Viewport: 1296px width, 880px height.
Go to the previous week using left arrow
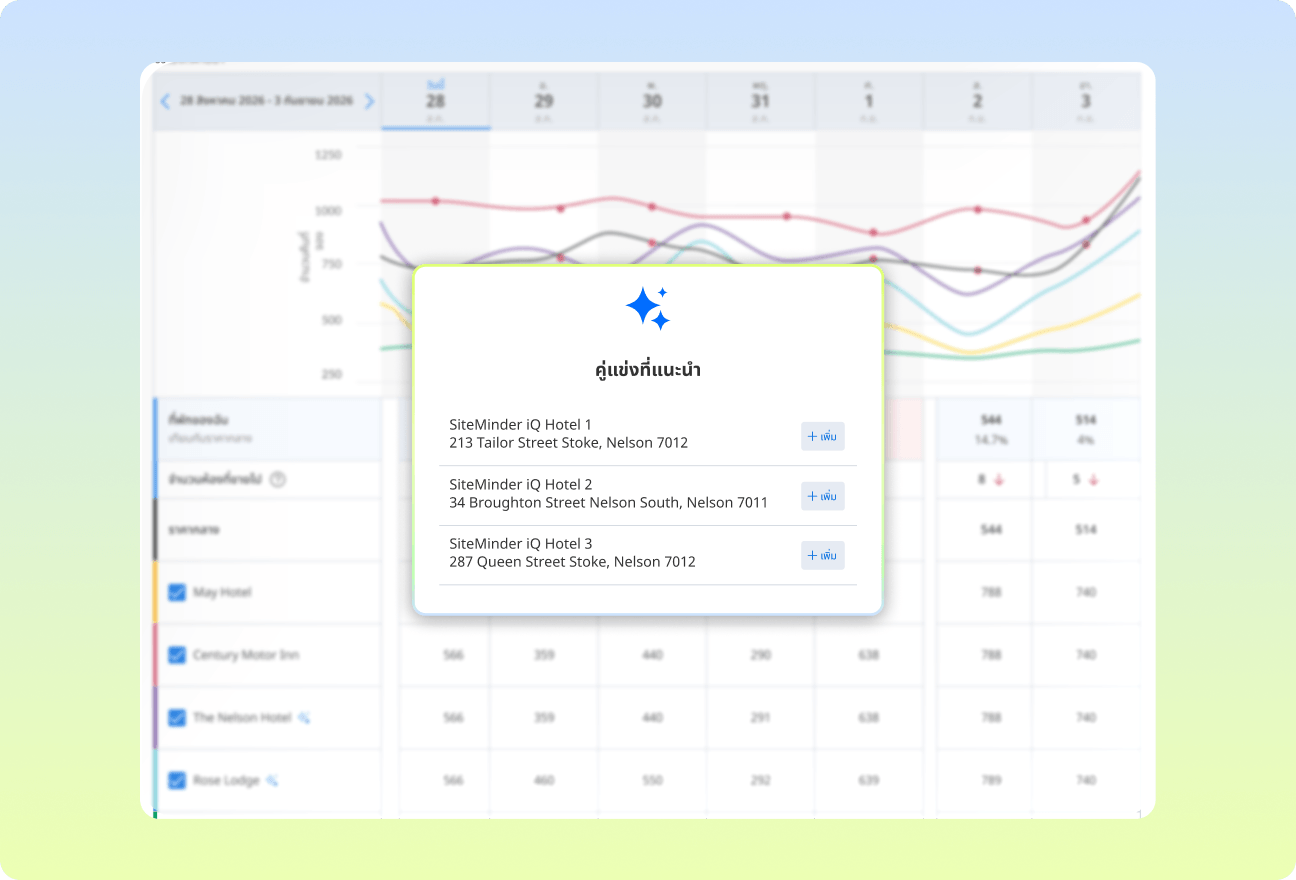(166, 101)
